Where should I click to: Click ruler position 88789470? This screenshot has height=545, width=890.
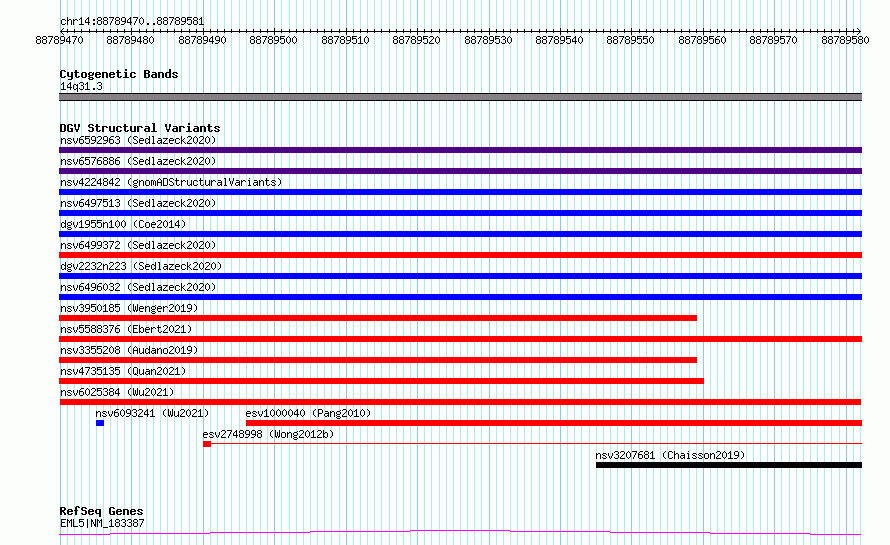(x=60, y=40)
